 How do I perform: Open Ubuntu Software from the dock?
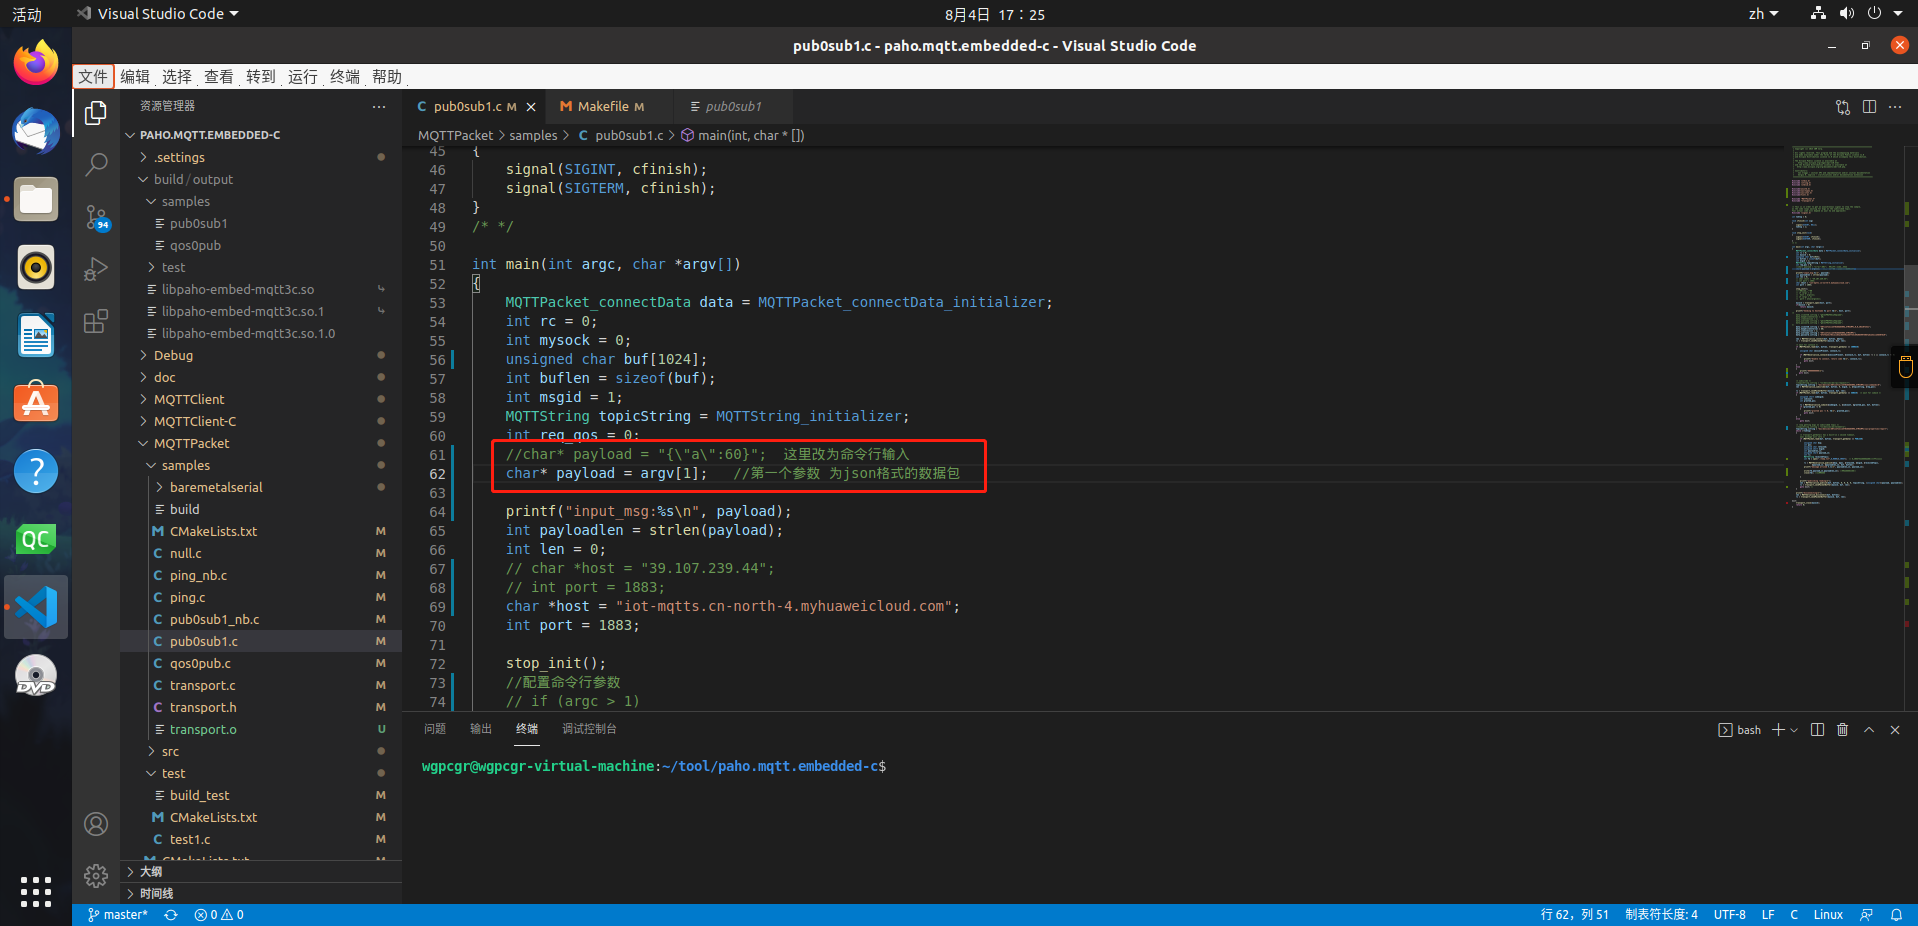tap(36, 403)
